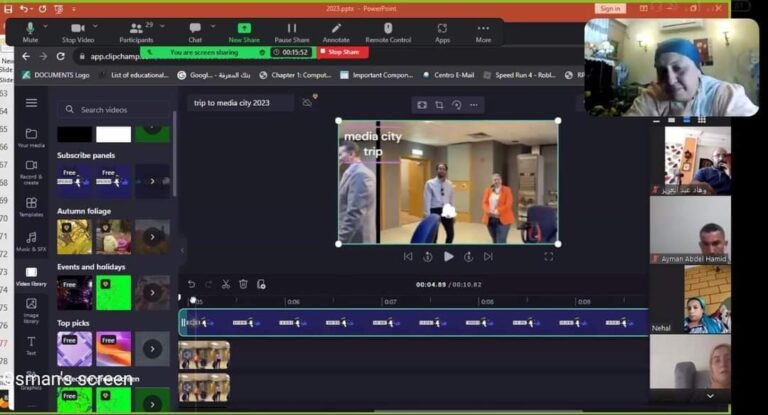The width and height of the screenshot is (768, 415).
Task: Open the hamburger menu in Clipchamp sidebar
Action: pos(31,103)
